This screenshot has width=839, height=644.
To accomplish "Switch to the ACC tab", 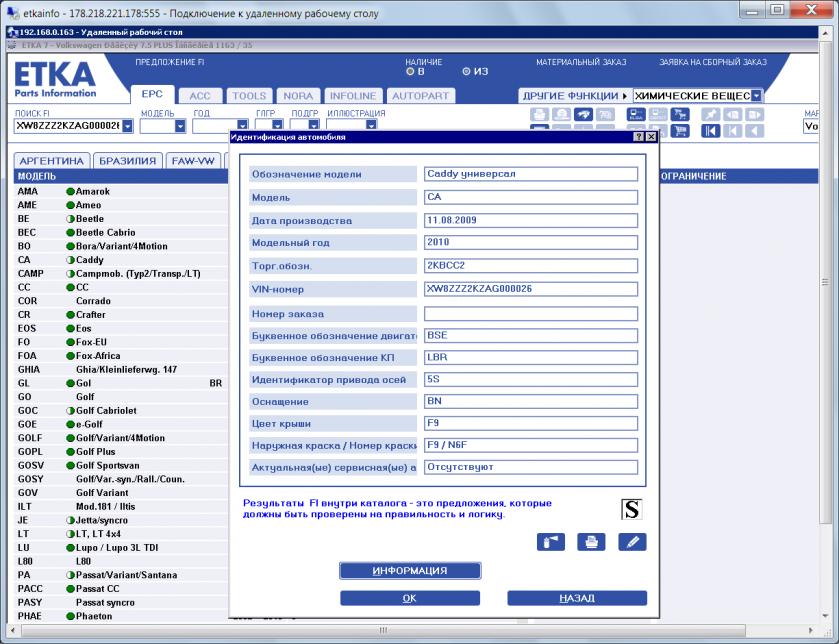I will click(x=200, y=96).
